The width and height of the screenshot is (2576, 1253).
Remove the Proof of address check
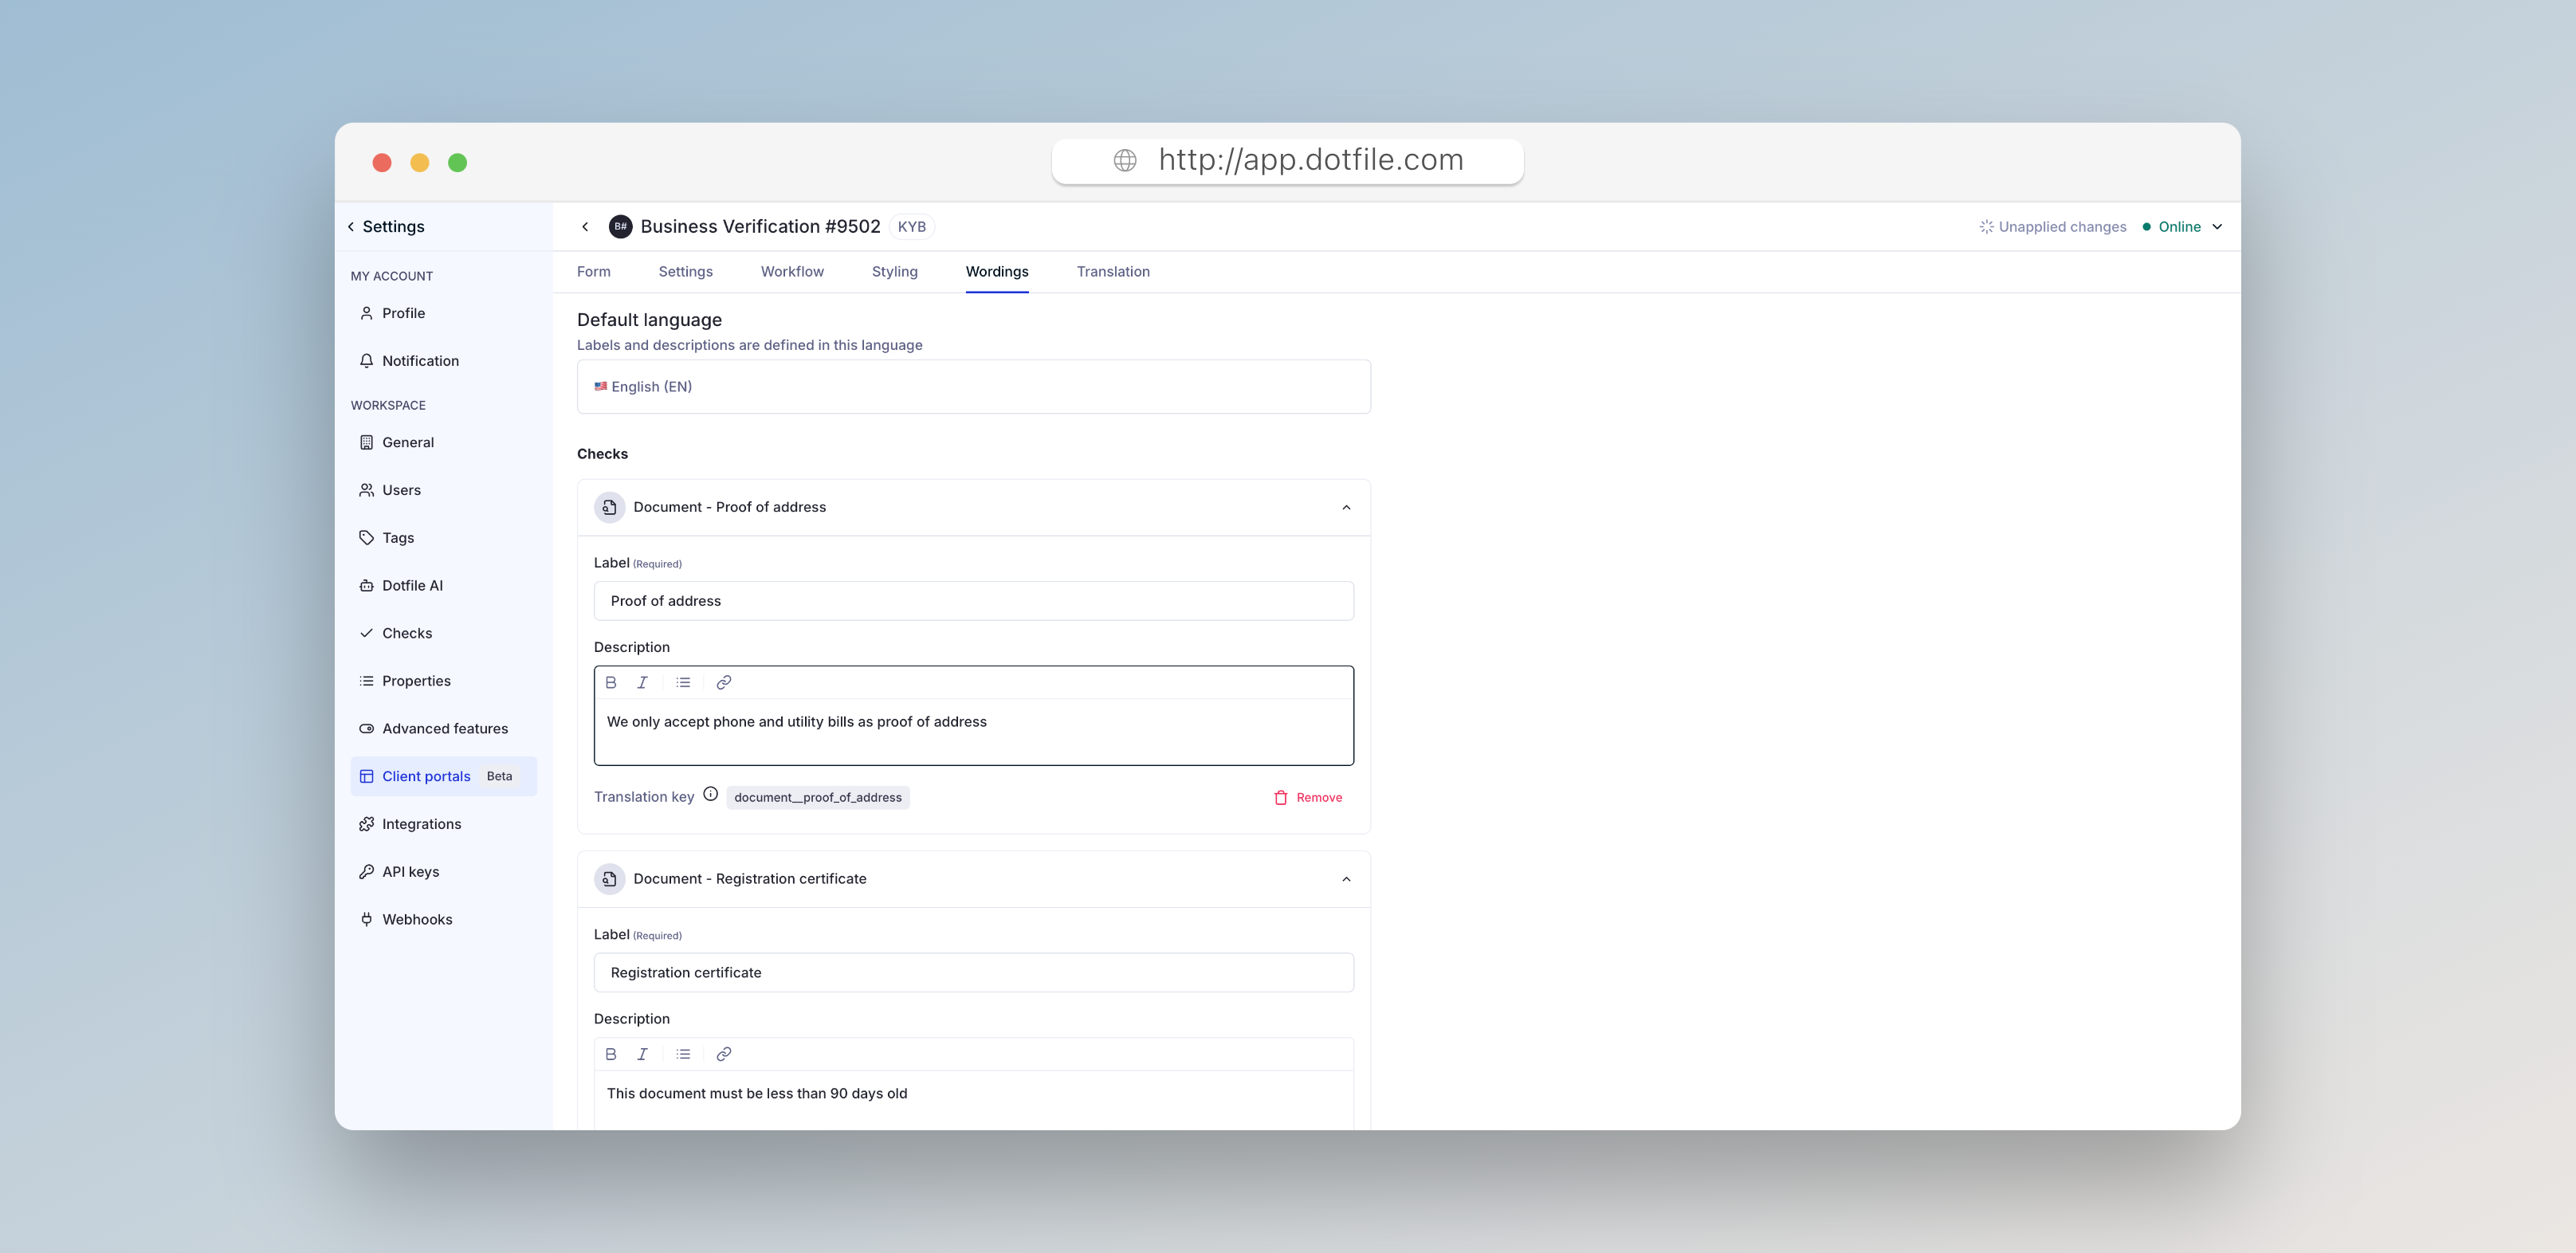[x=1308, y=798]
